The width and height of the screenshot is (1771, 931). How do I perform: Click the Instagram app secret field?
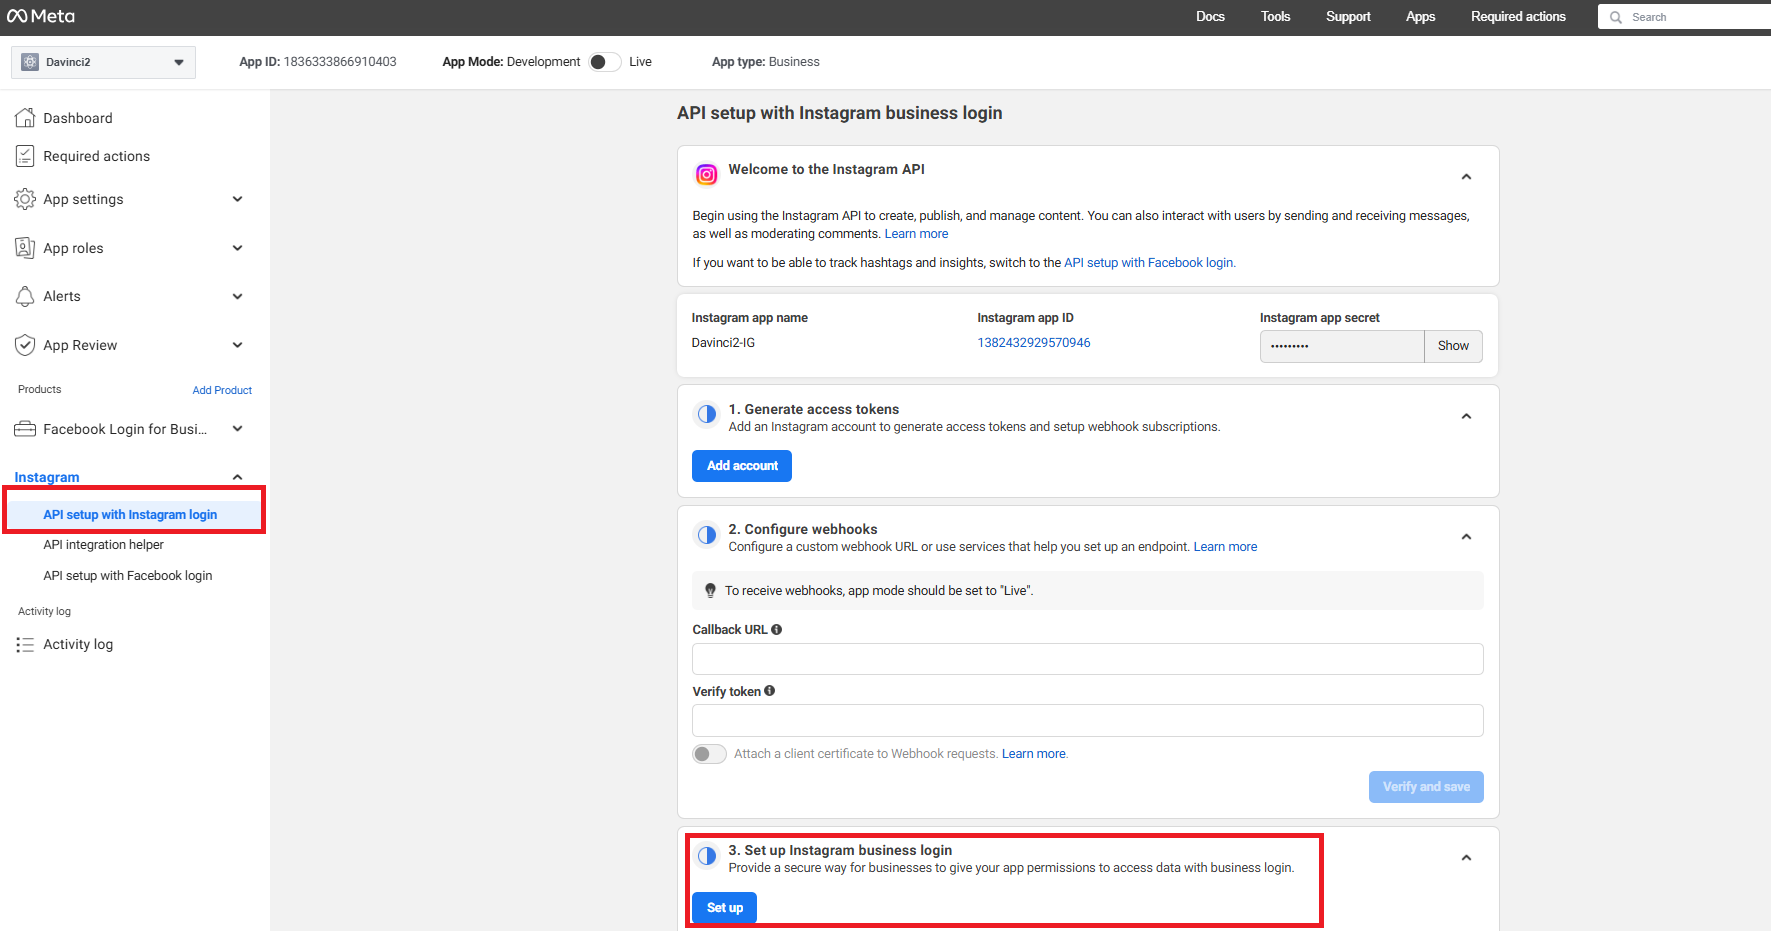pos(1342,346)
